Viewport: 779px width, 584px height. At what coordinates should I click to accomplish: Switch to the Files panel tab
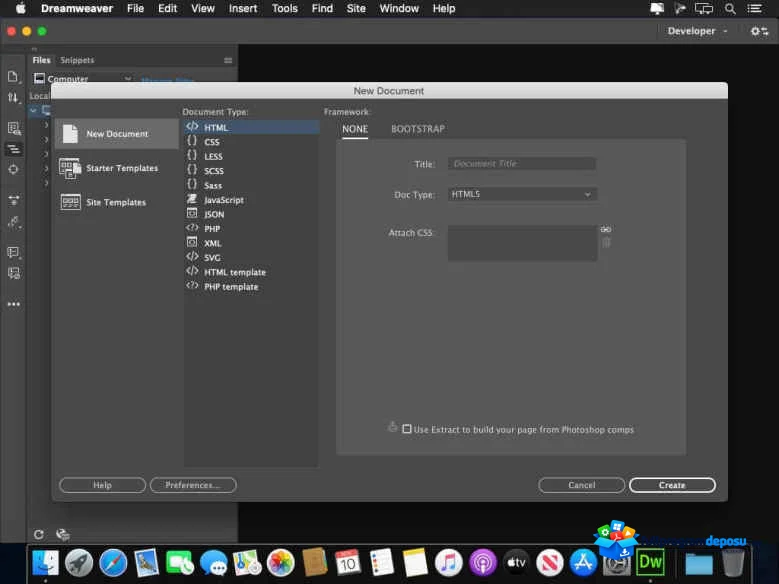pyautogui.click(x=42, y=60)
